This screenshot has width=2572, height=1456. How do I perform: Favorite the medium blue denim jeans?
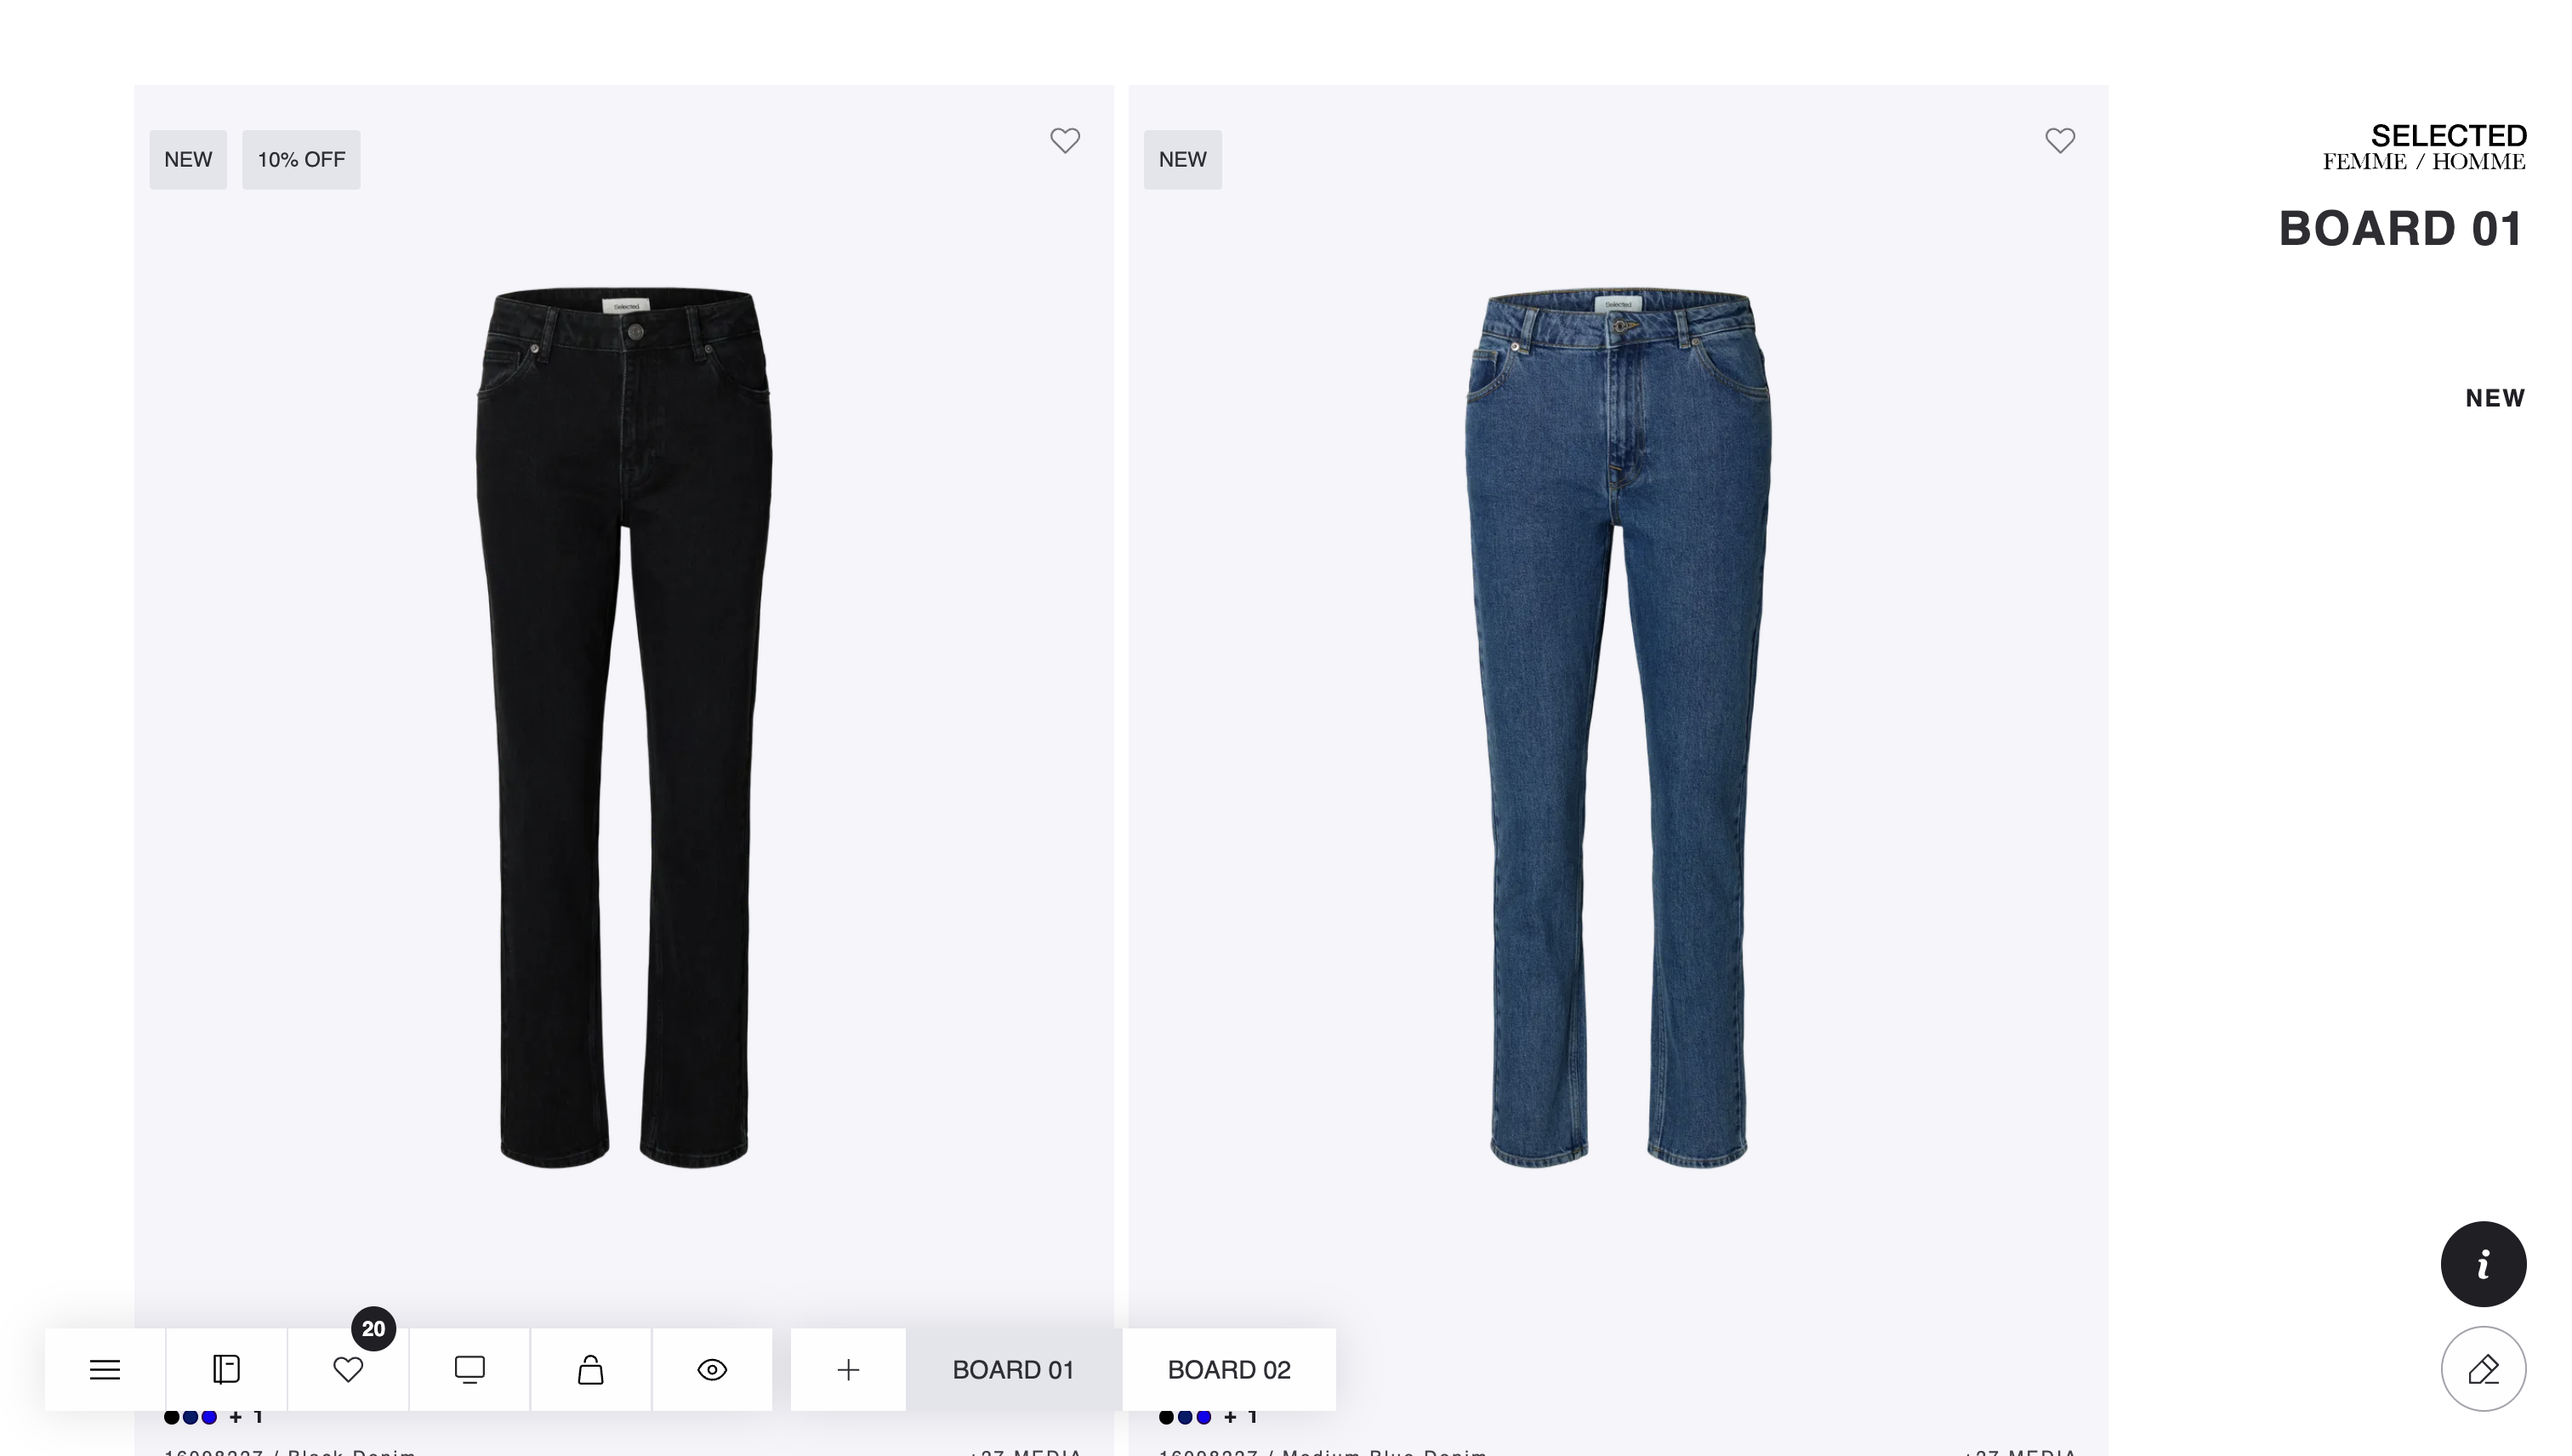coord(2060,141)
